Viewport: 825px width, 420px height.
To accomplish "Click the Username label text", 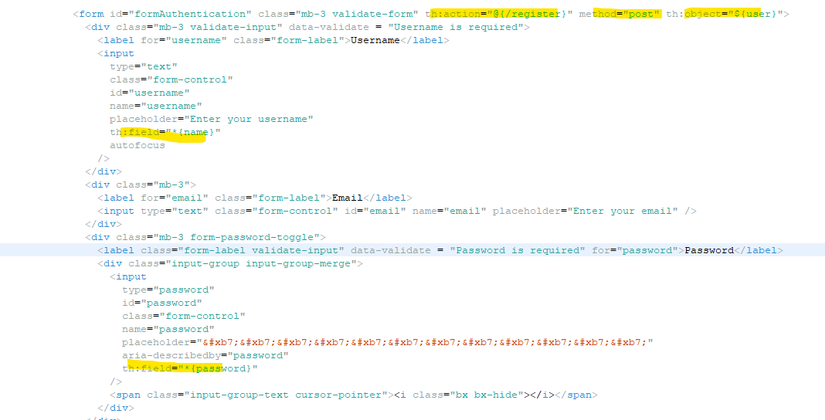I will pos(375,40).
